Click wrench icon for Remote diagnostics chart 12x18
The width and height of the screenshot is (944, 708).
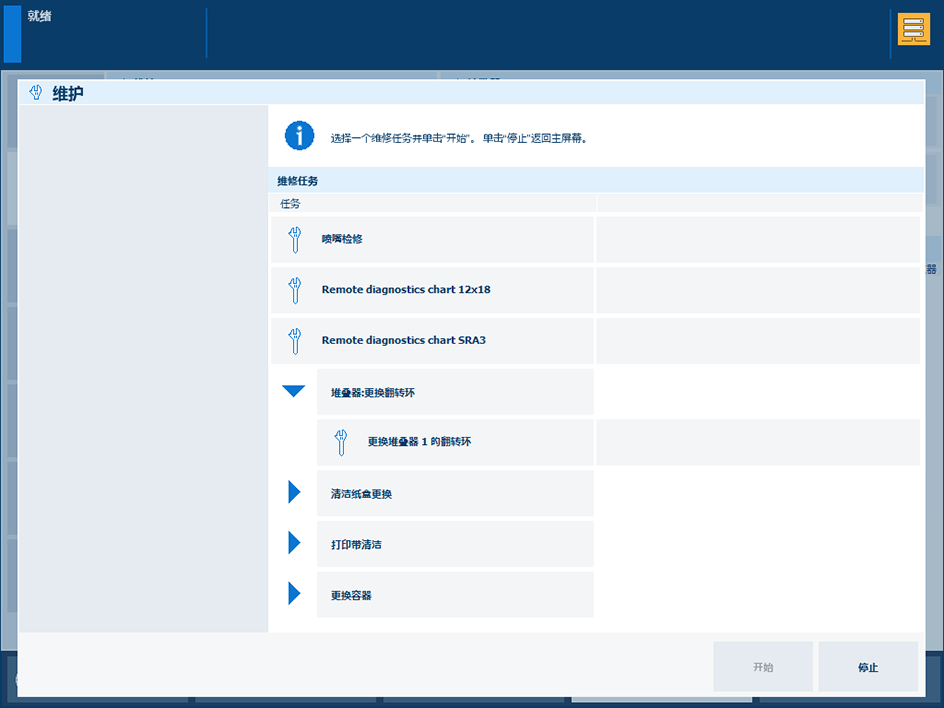[294, 290]
